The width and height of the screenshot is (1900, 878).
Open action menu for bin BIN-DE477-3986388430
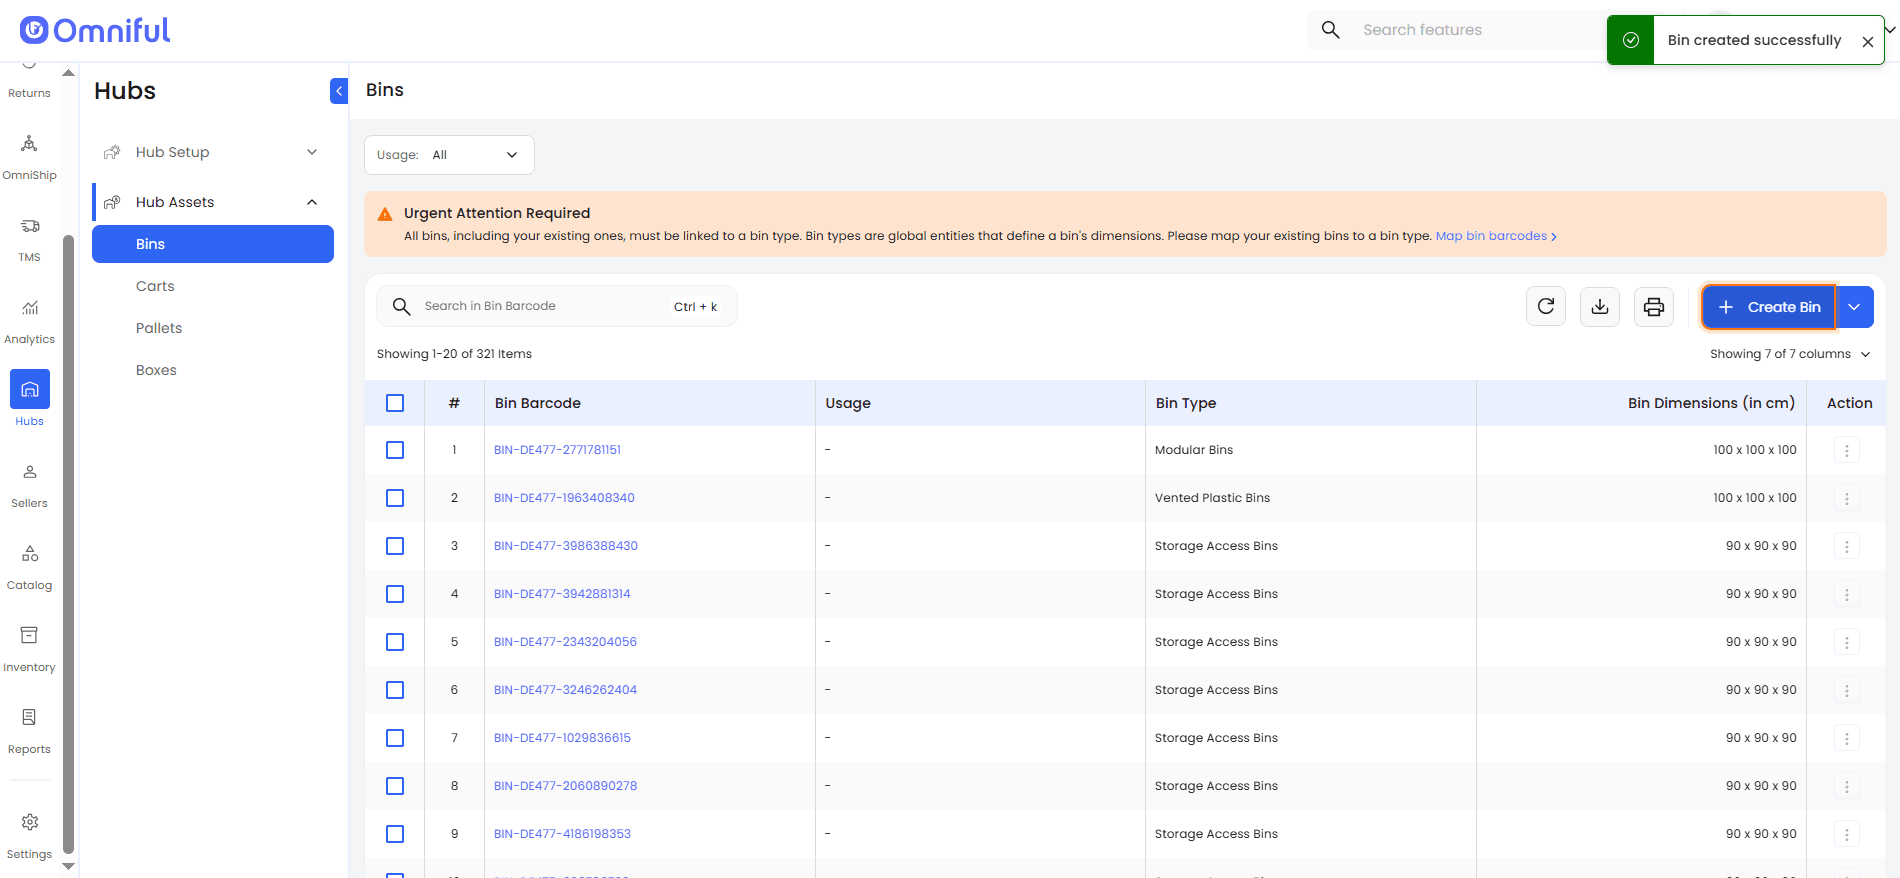[x=1847, y=546]
